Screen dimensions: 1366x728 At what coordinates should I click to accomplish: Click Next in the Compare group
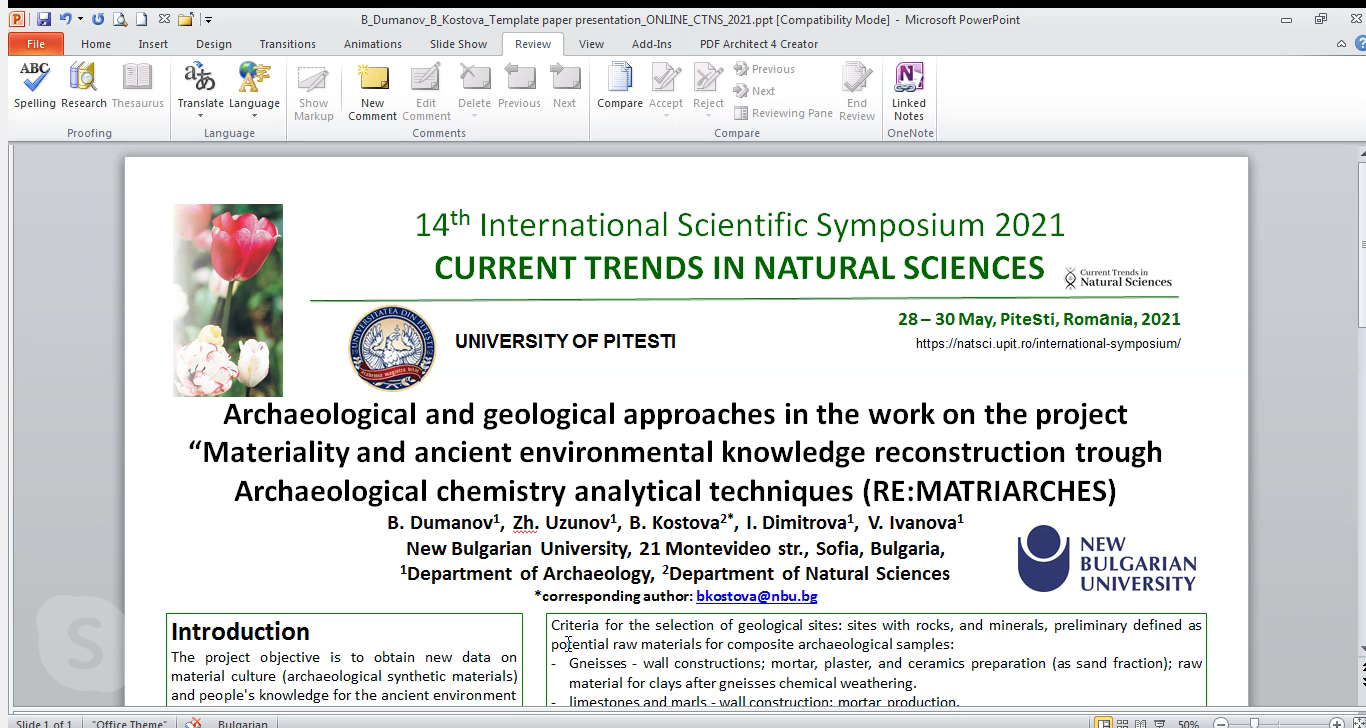(x=755, y=91)
